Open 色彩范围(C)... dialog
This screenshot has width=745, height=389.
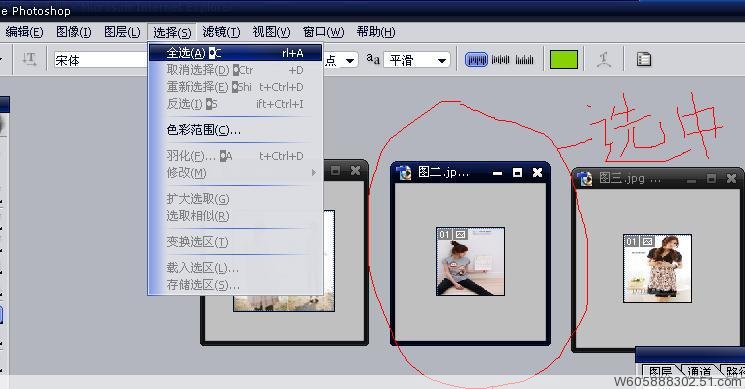coord(236,130)
